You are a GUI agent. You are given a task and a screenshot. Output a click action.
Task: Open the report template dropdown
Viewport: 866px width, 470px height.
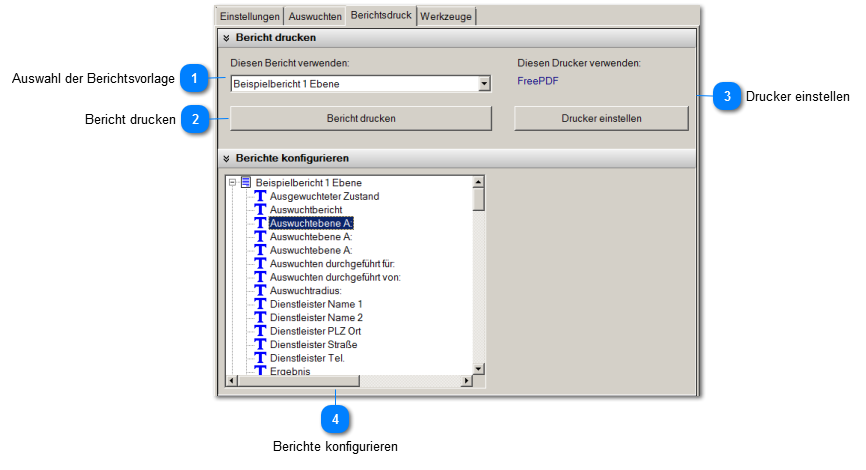485,84
